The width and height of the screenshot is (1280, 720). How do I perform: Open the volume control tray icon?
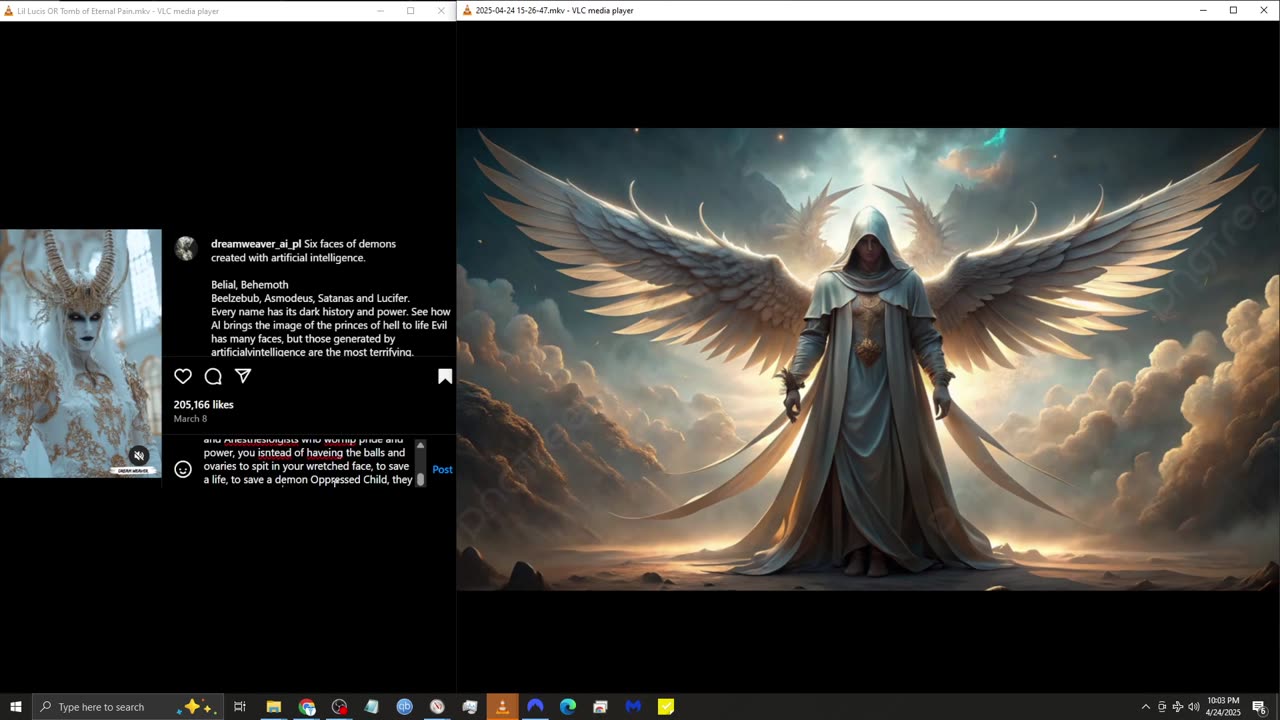[x=1194, y=707]
